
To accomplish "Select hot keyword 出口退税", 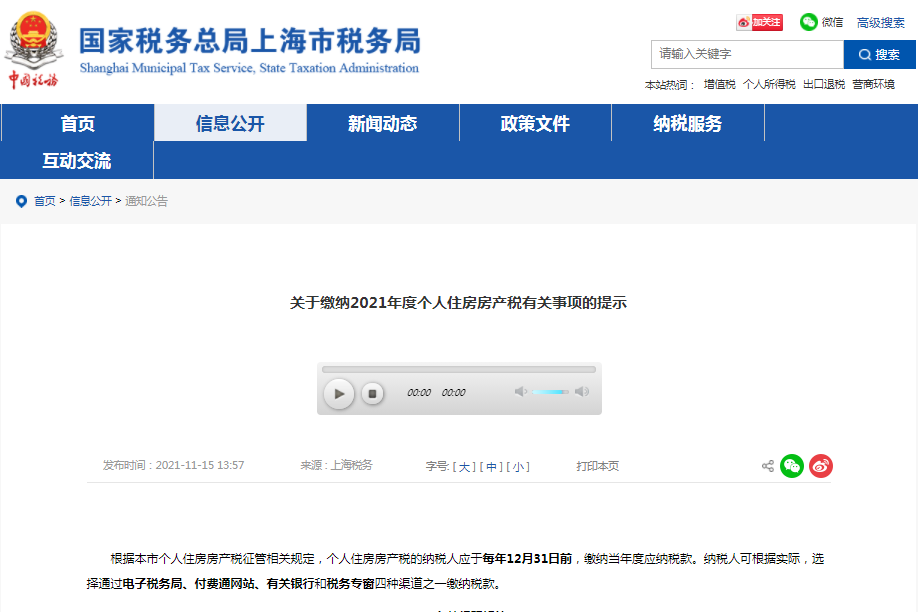I will tap(824, 84).
